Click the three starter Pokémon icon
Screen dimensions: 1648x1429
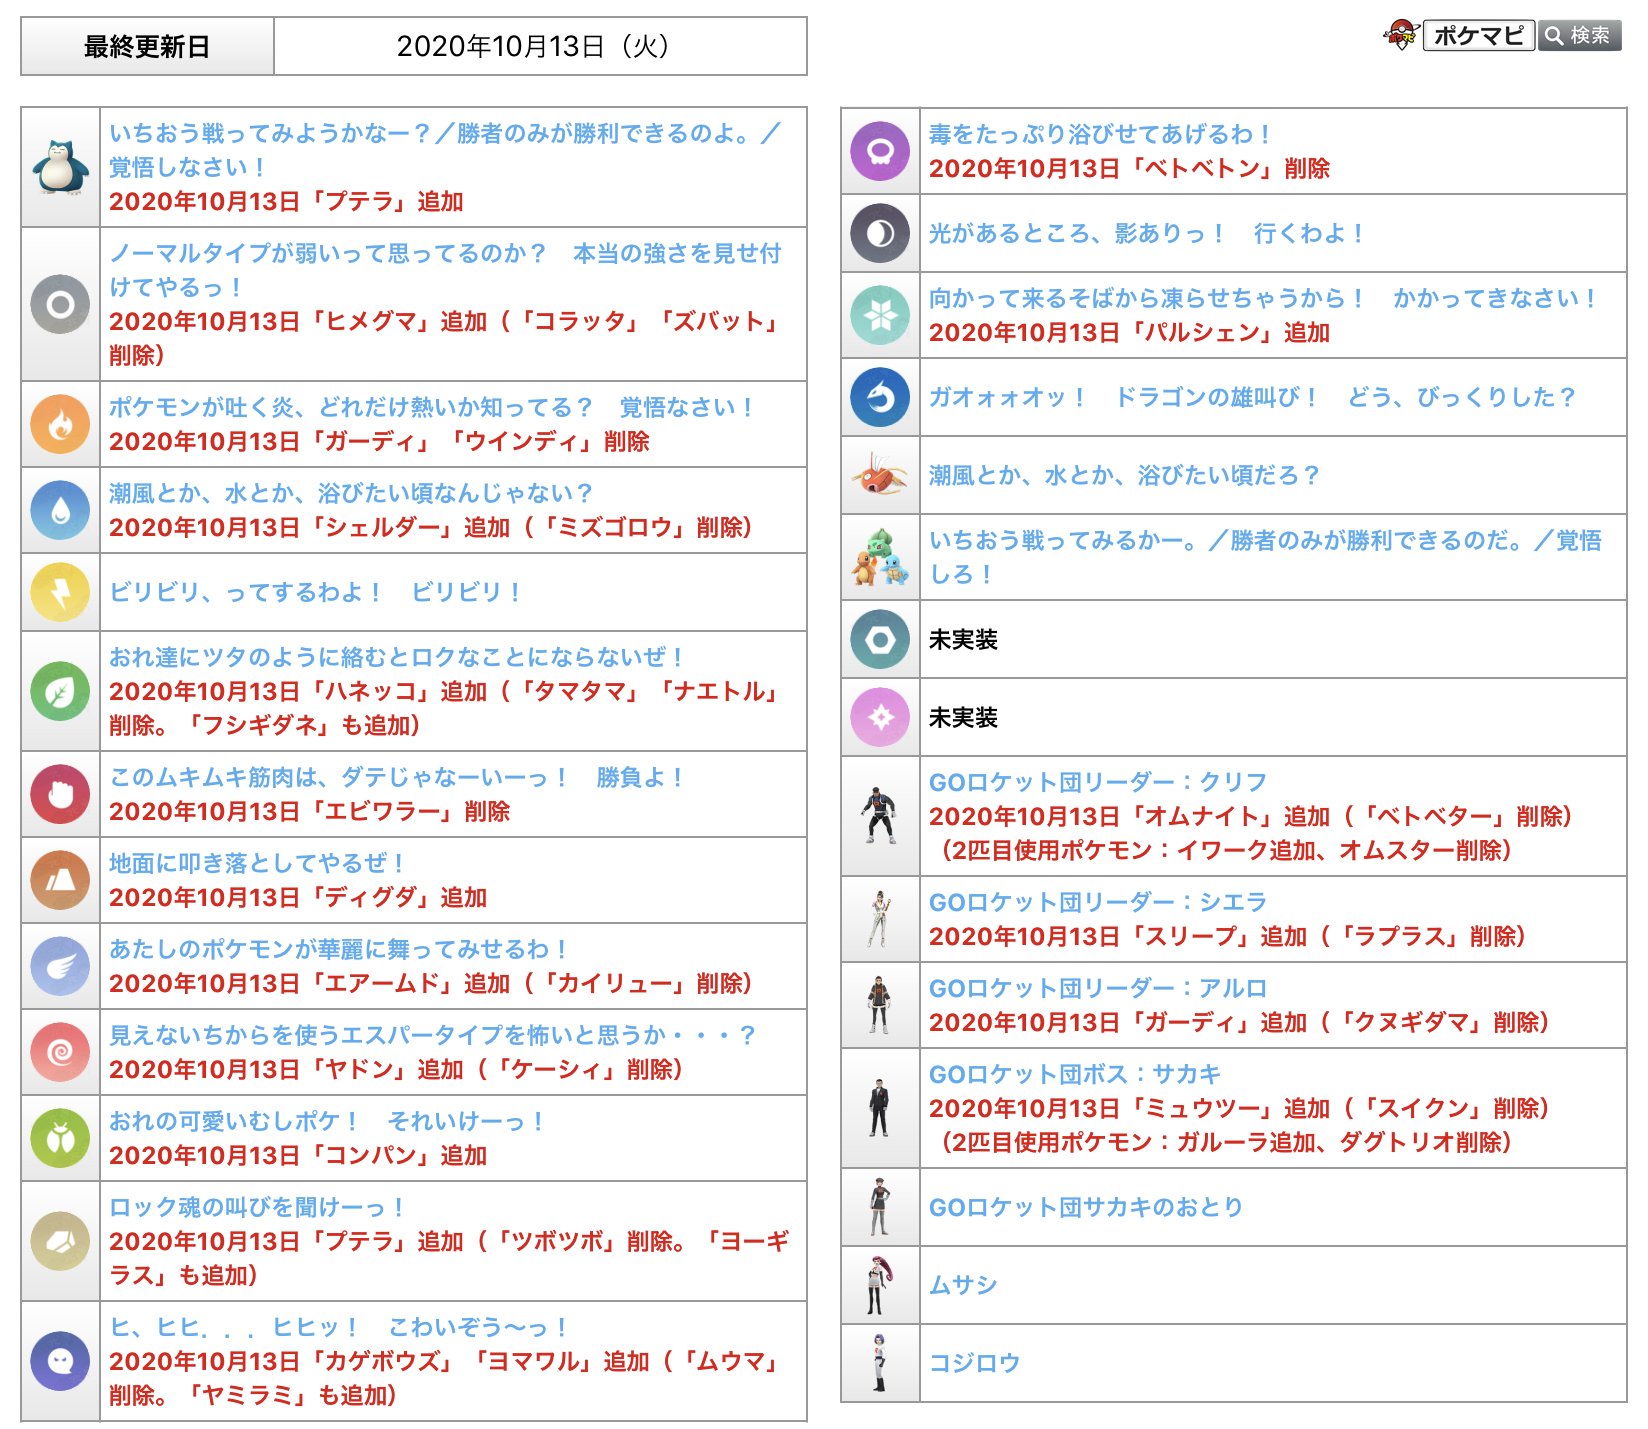(880, 557)
